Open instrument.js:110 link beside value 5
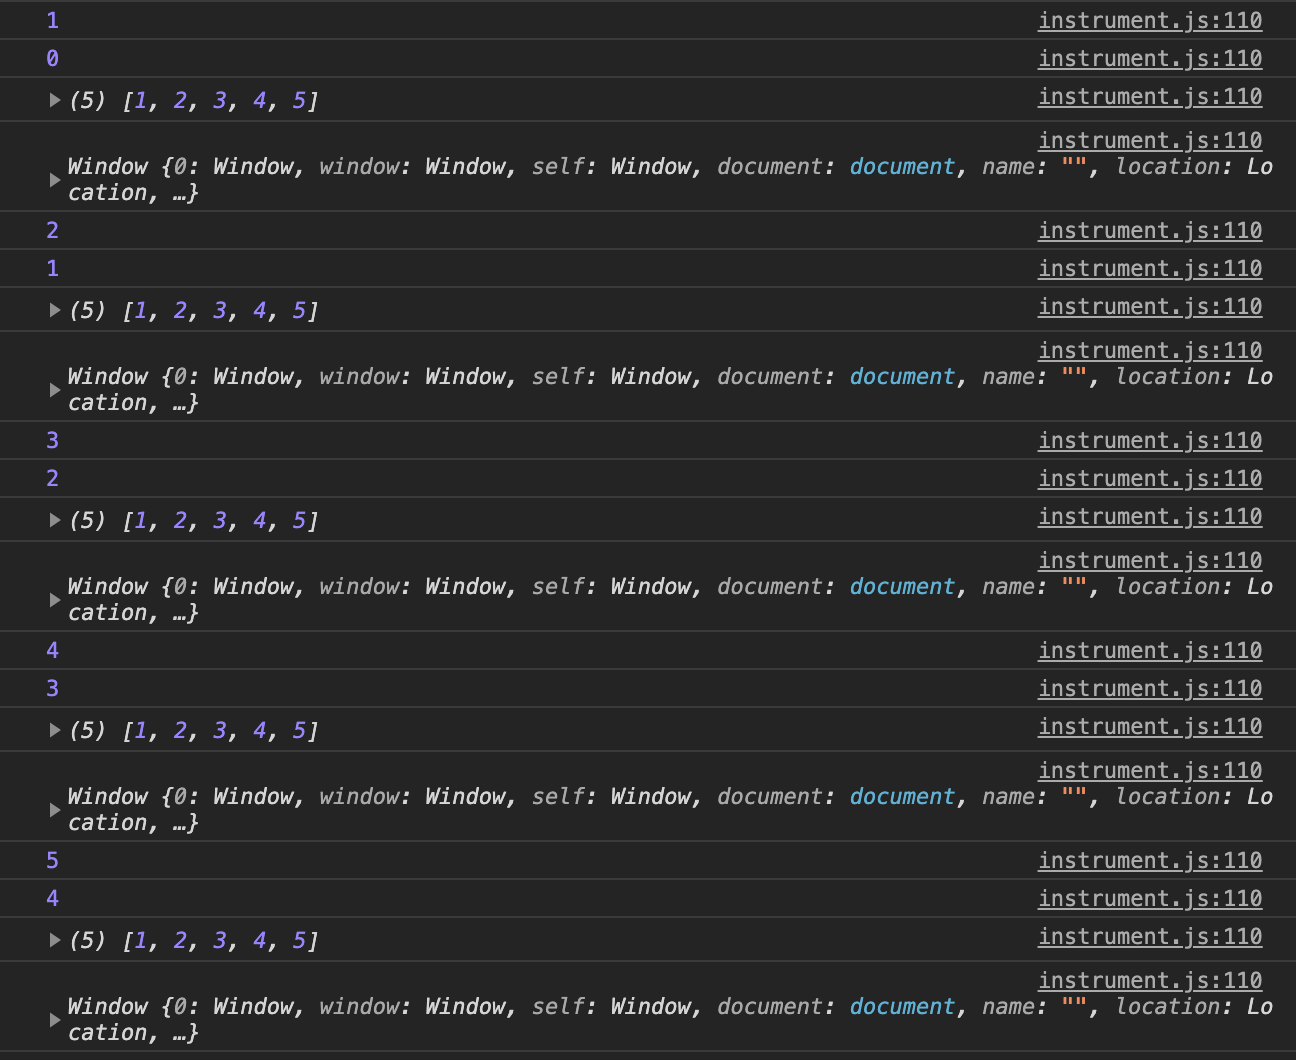Viewport: 1296px width, 1060px height. (x=1150, y=860)
